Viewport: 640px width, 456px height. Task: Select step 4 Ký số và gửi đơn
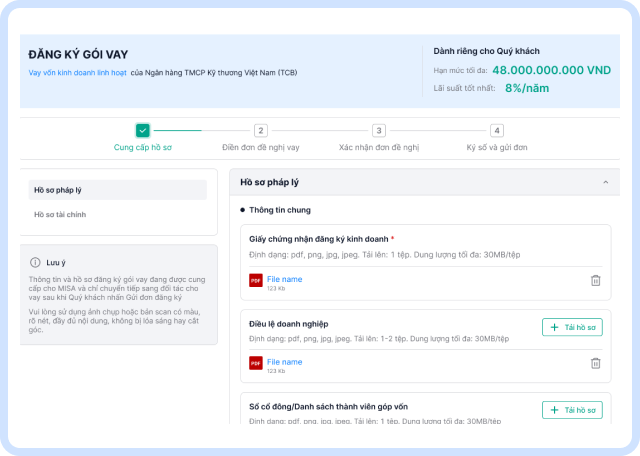[x=497, y=130]
